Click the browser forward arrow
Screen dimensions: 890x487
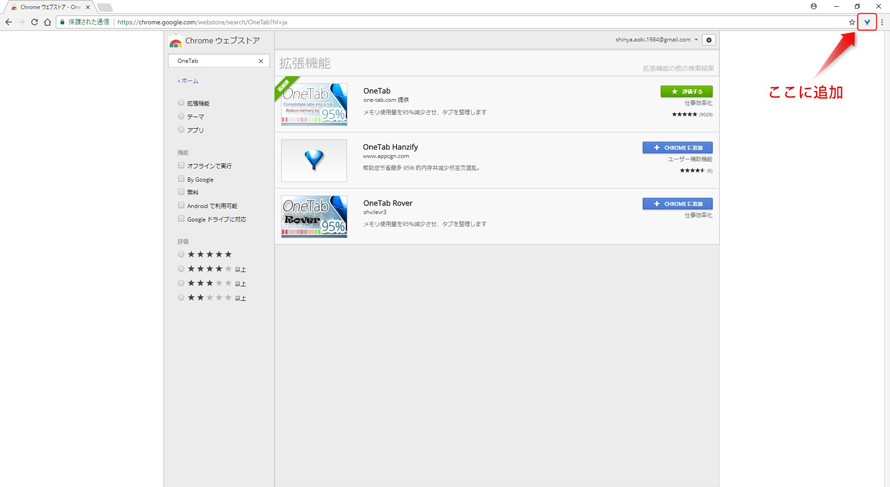click(x=21, y=22)
